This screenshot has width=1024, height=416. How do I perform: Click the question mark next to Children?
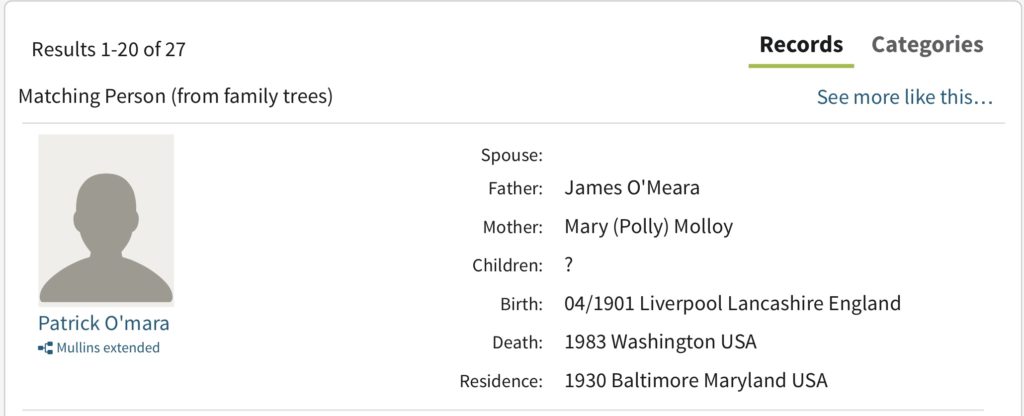tap(569, 265)
